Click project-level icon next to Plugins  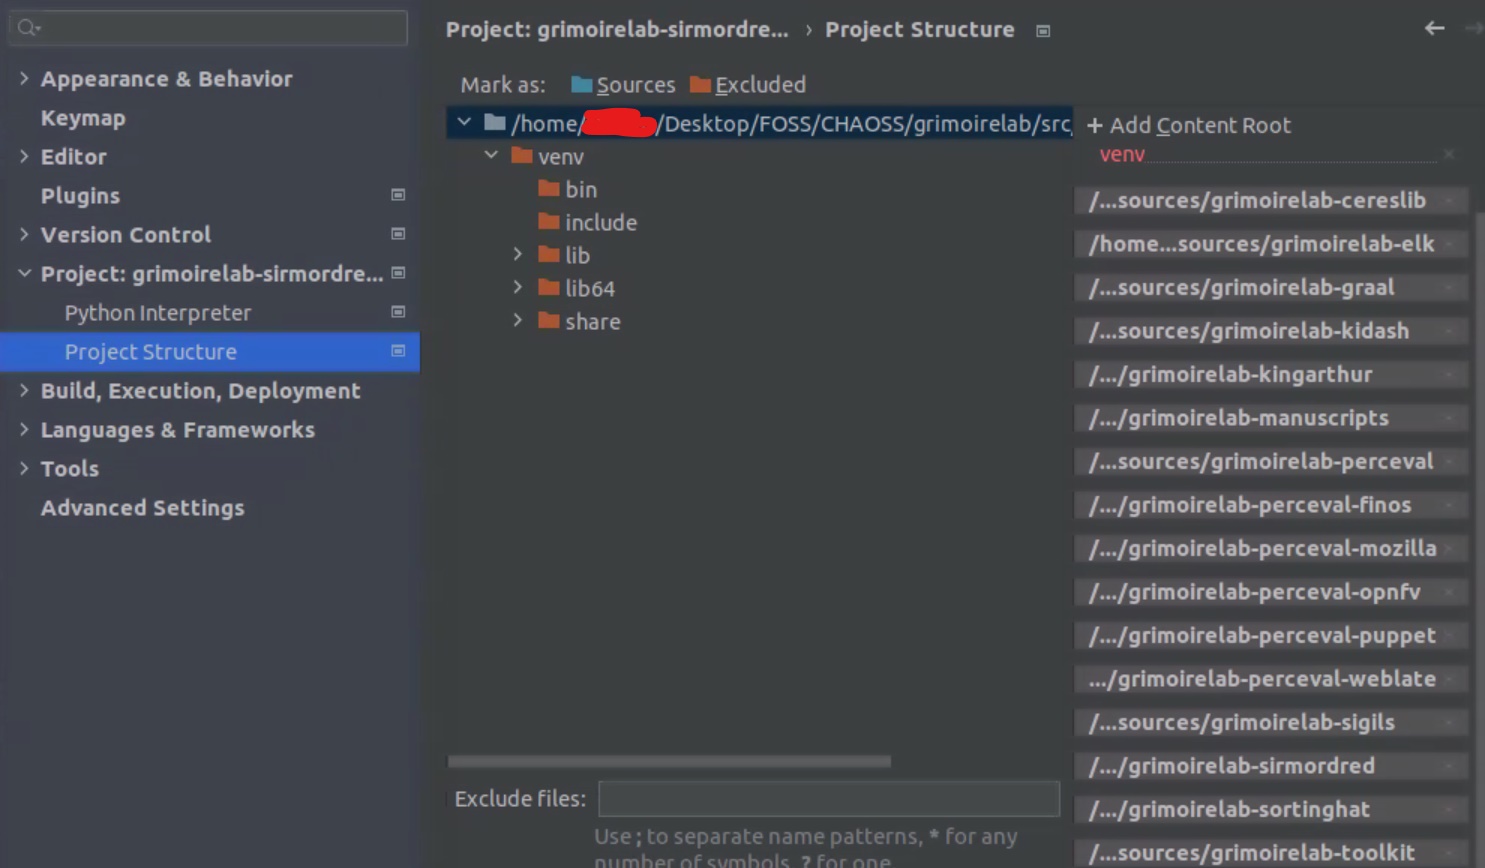click(398, 195)
